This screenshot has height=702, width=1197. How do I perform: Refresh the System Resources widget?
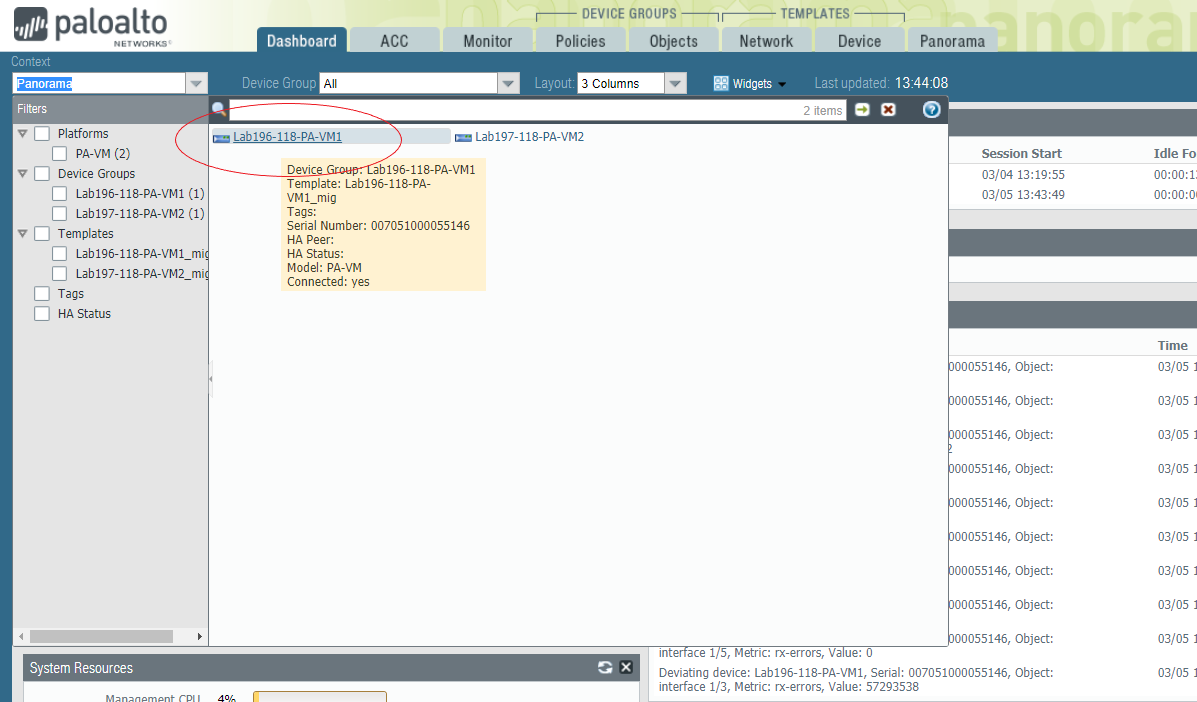click(604, 667)
